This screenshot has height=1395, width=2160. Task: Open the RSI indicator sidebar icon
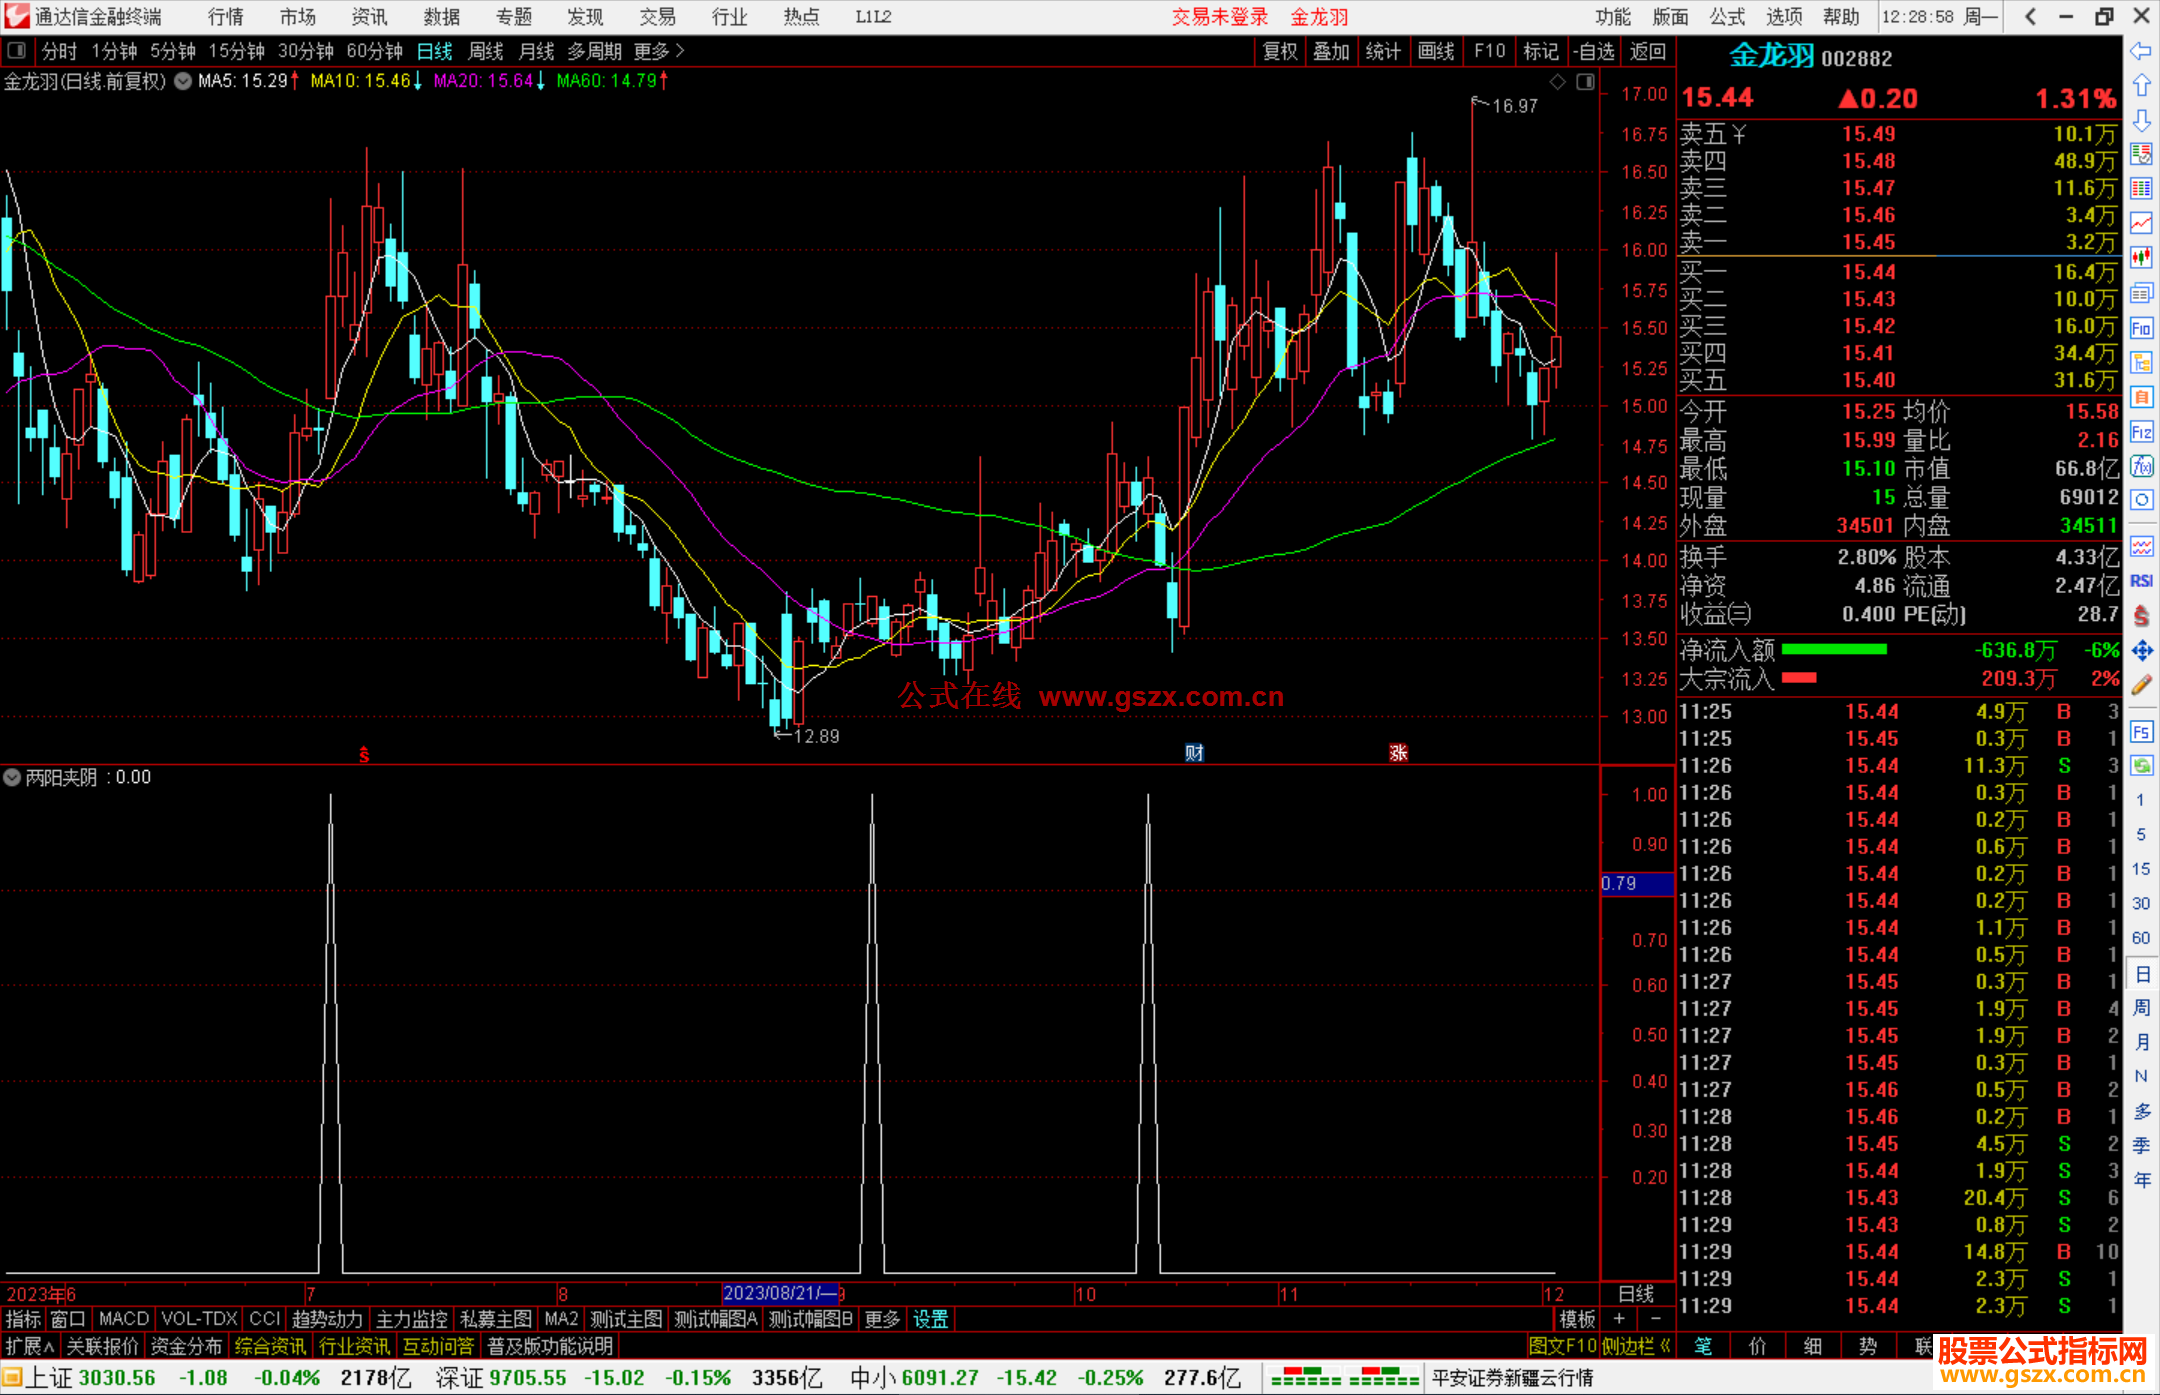(2141, 581)
